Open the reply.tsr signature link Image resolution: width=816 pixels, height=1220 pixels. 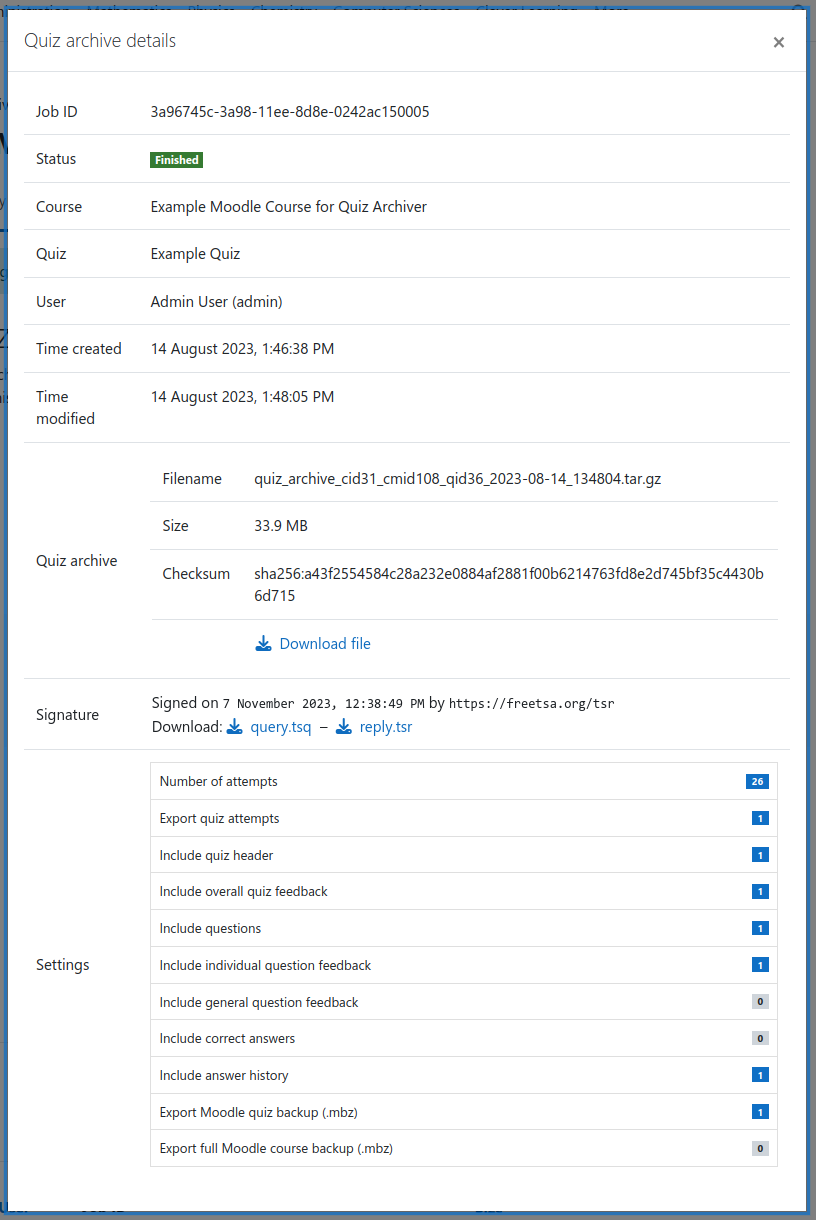click(x=386, y=727)
